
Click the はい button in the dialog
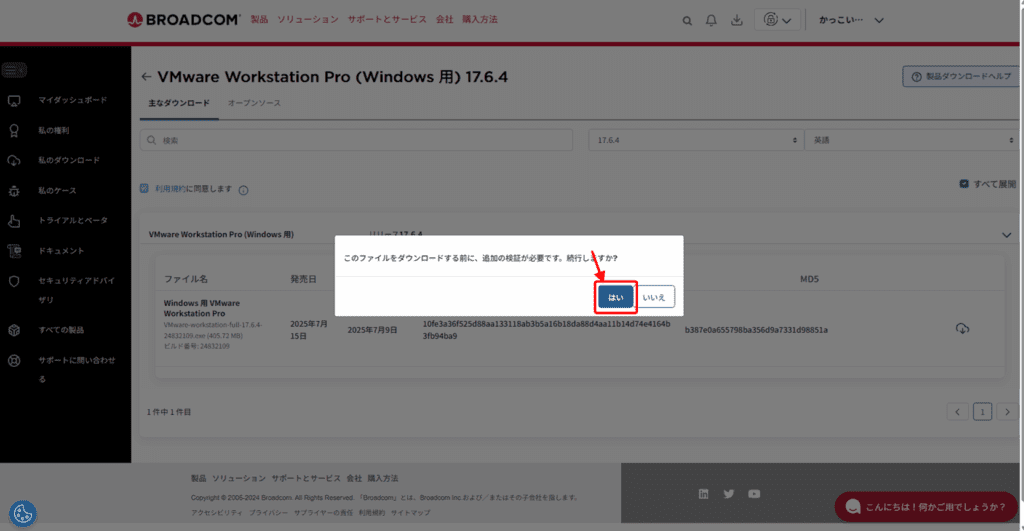(x=615, y=297)
